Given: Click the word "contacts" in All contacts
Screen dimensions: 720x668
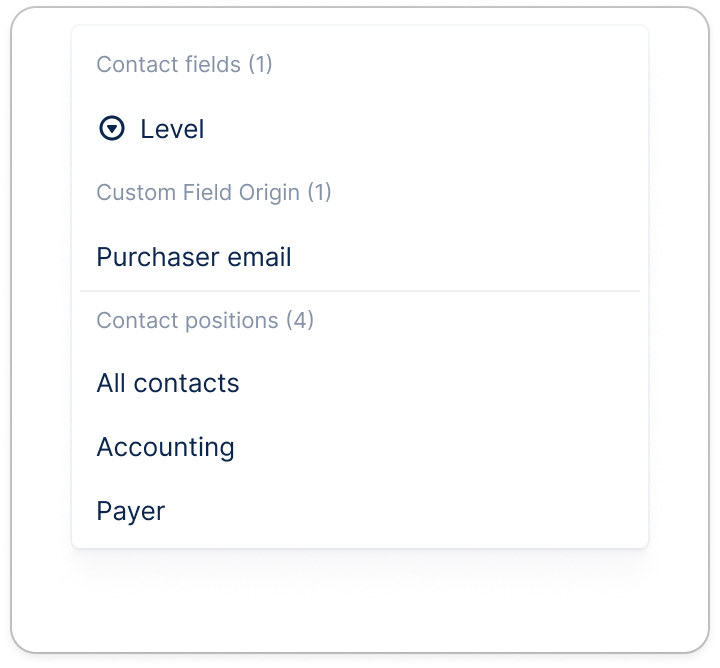Looking at the screenshot, I should click(187, 383).
